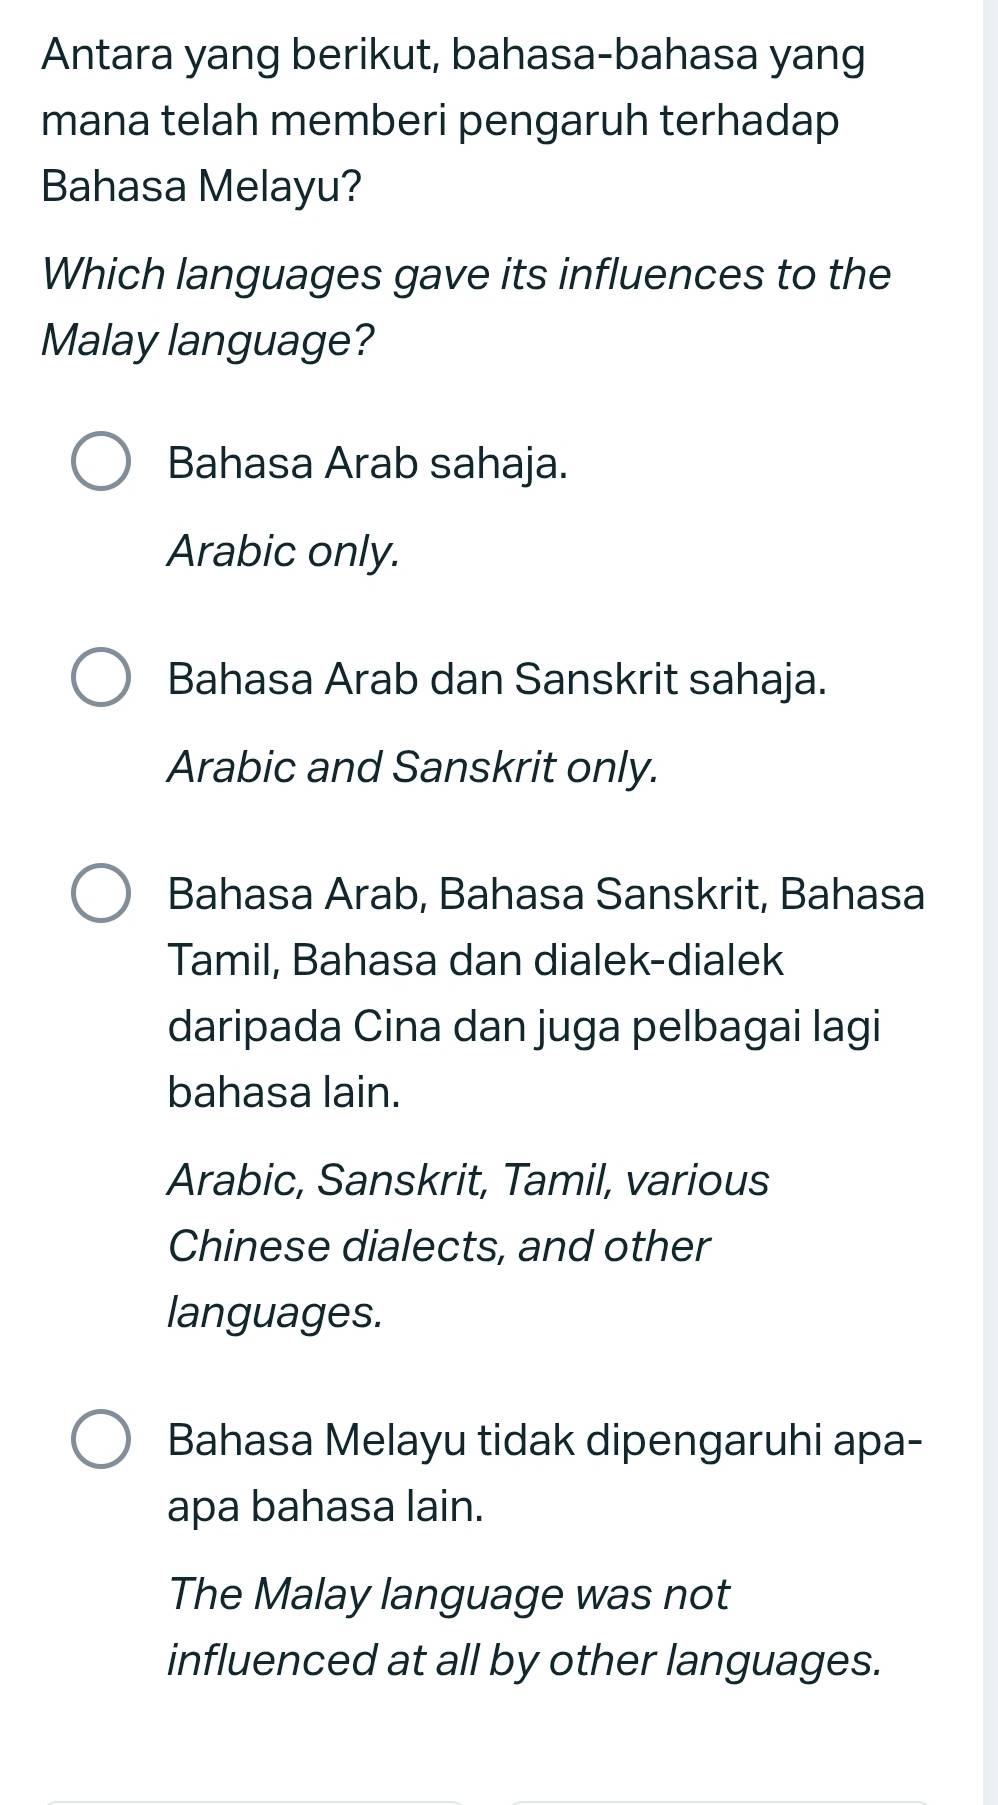
Task: Click the English question 'Which languages gave its influences'
Action: point(466,307)
